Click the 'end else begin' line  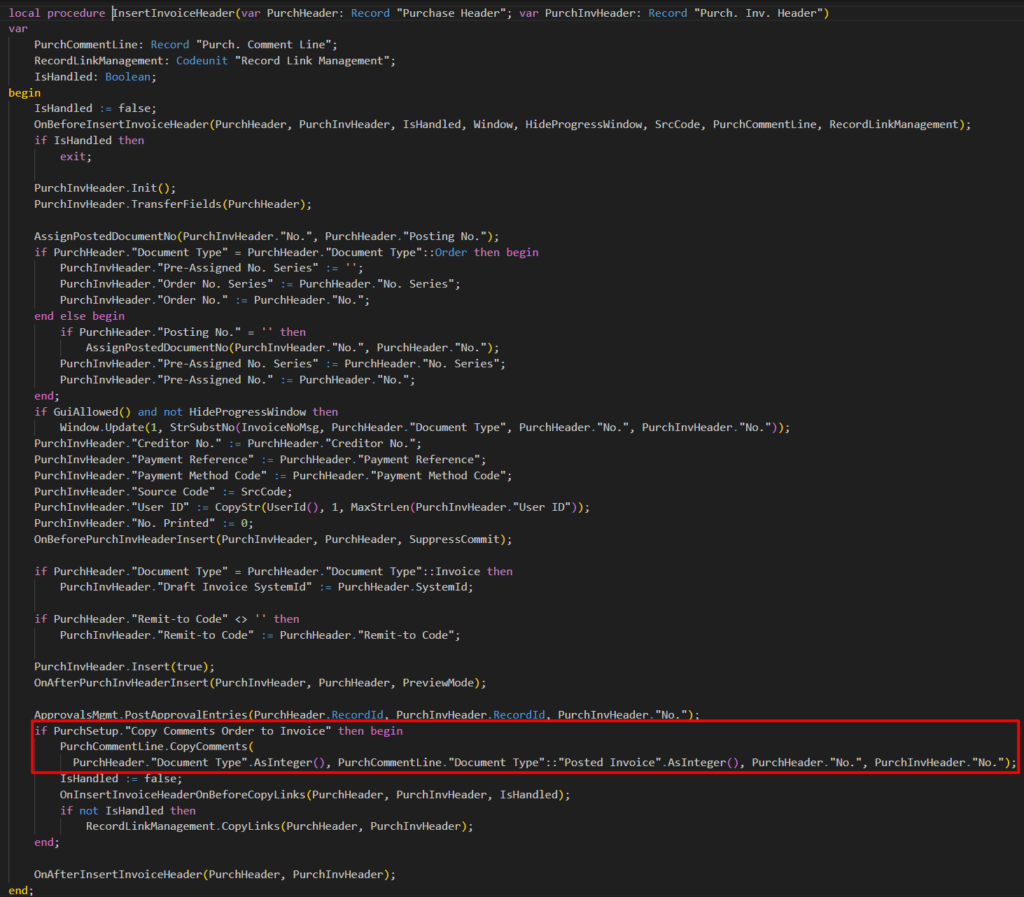coord(86,316)
